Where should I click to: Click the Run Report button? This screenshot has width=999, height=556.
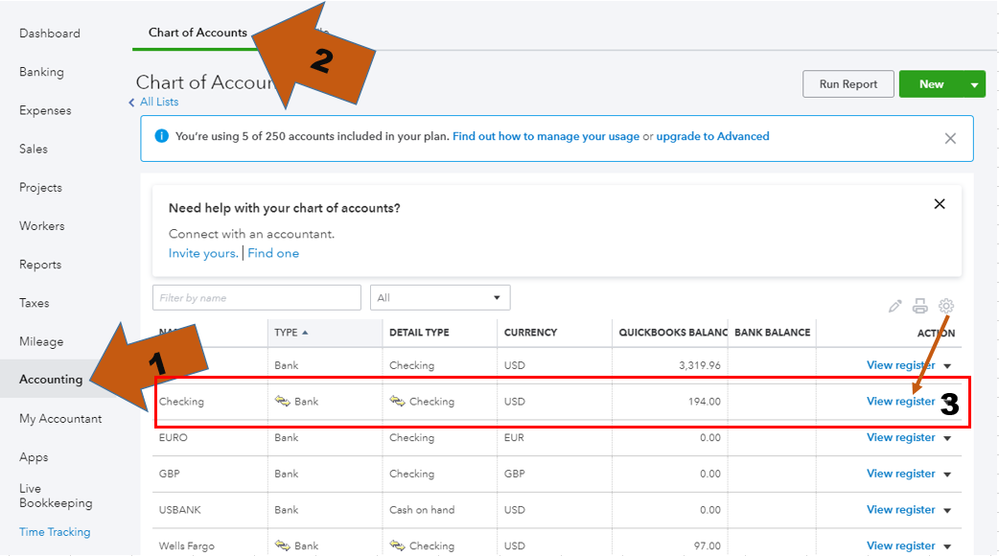(x=848, y=84)
